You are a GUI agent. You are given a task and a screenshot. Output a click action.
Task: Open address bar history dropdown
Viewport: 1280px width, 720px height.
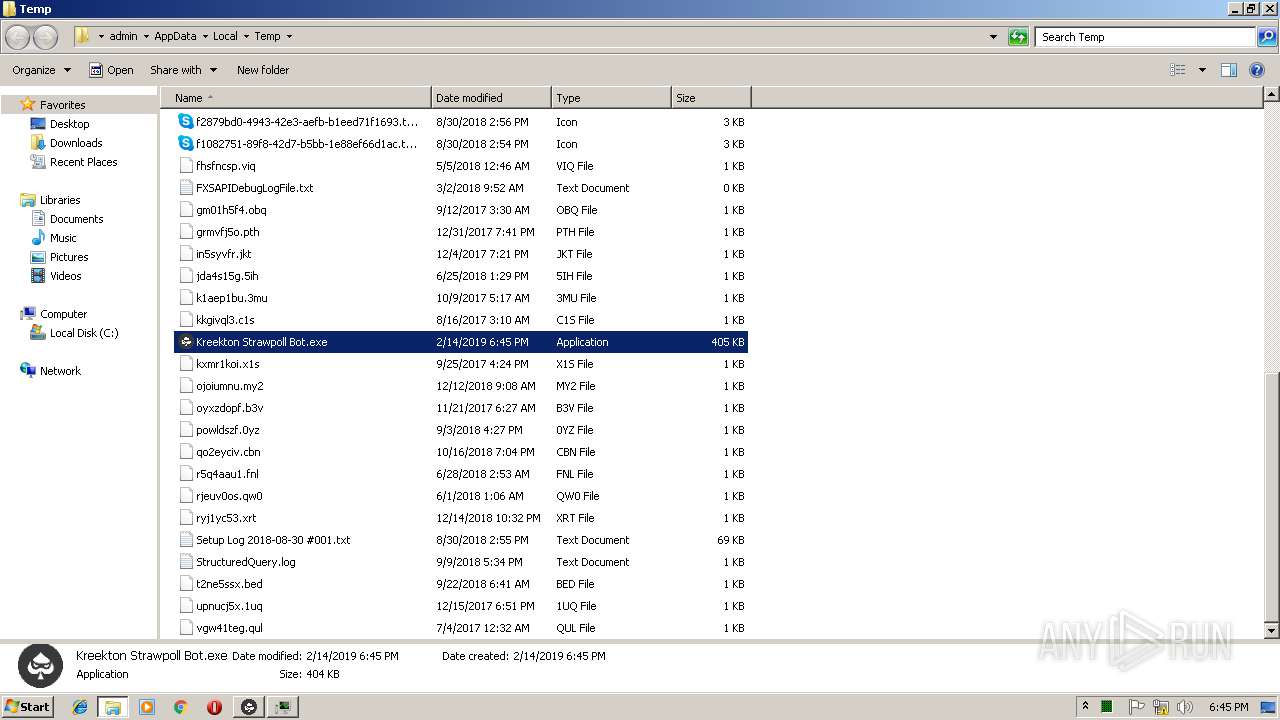(x=993, y=37)
